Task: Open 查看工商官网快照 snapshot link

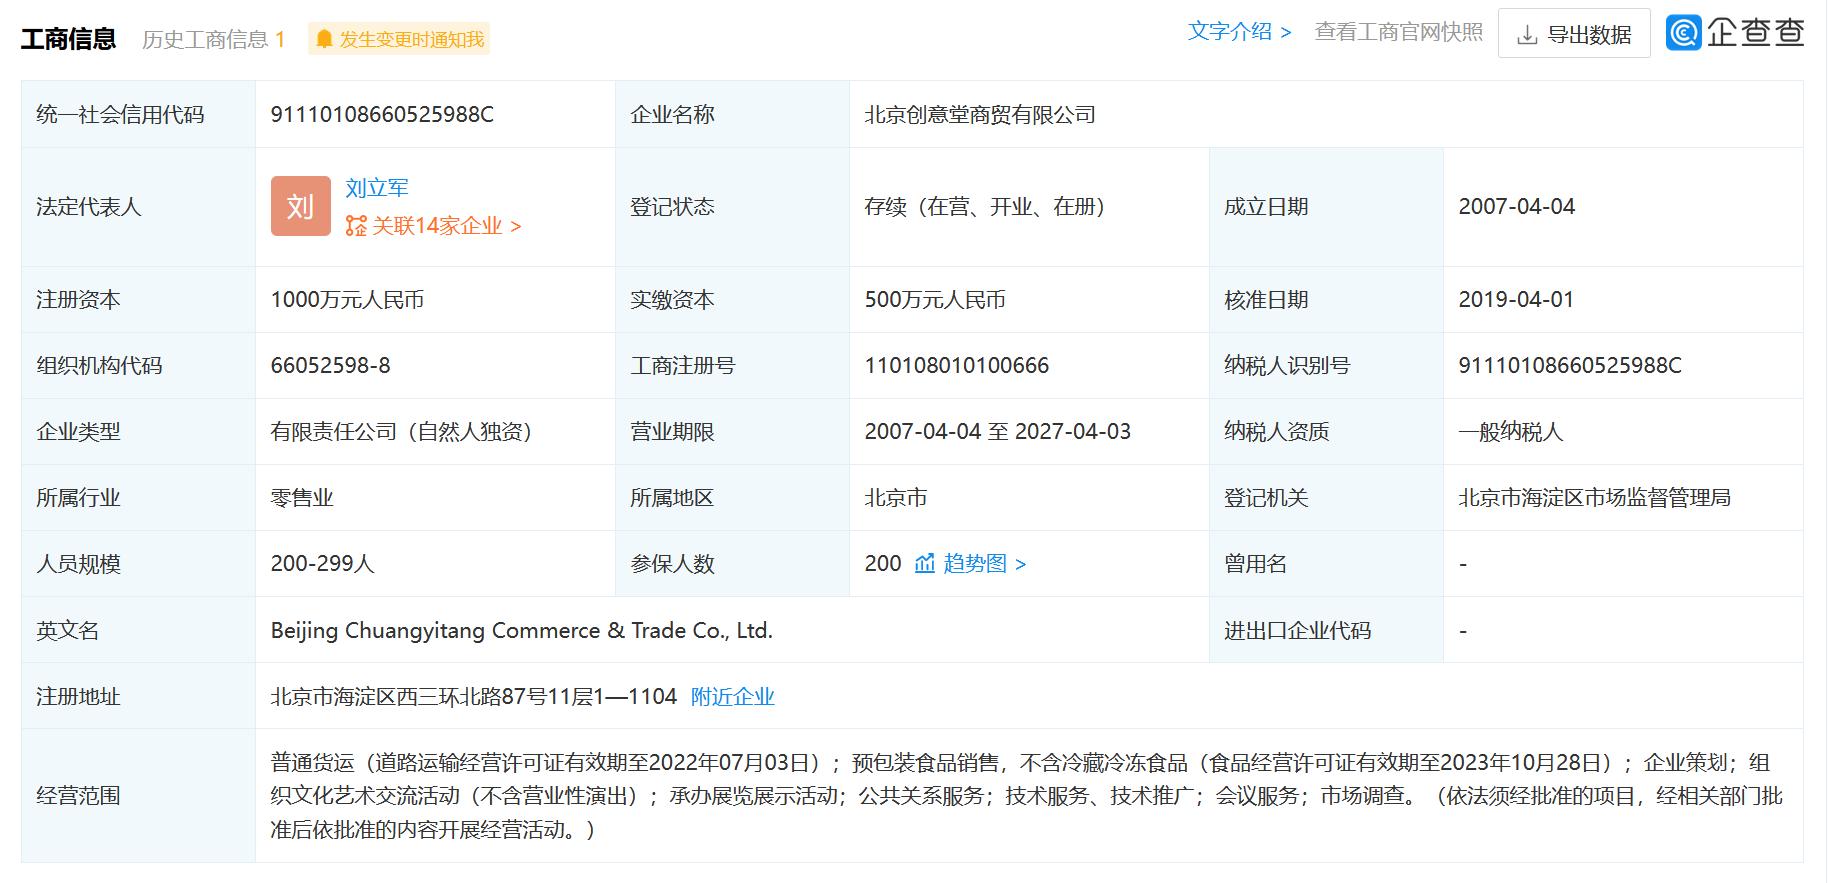Action: [x=1398, y=32]
